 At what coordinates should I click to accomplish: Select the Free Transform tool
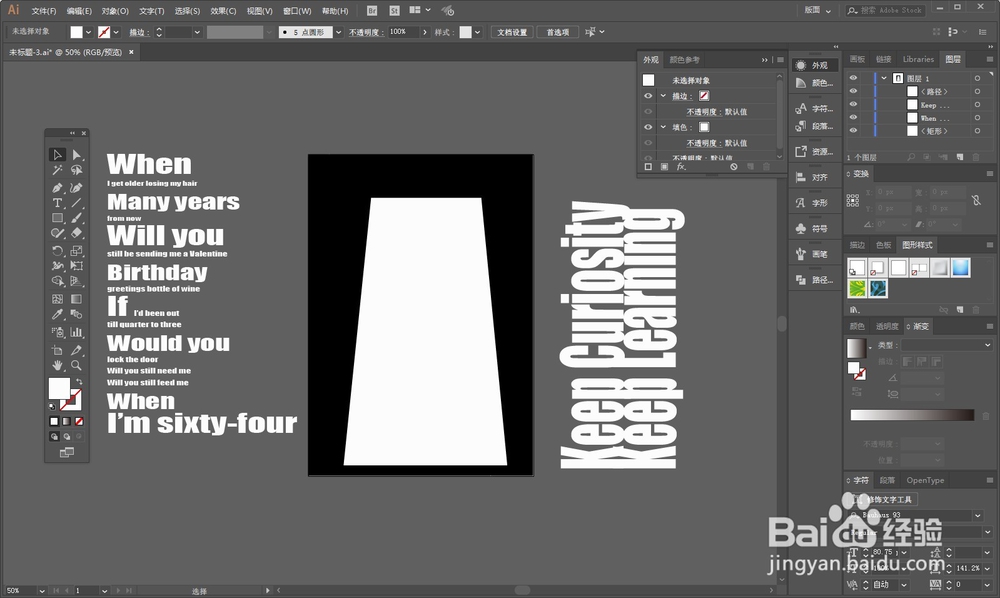[77, 266]
